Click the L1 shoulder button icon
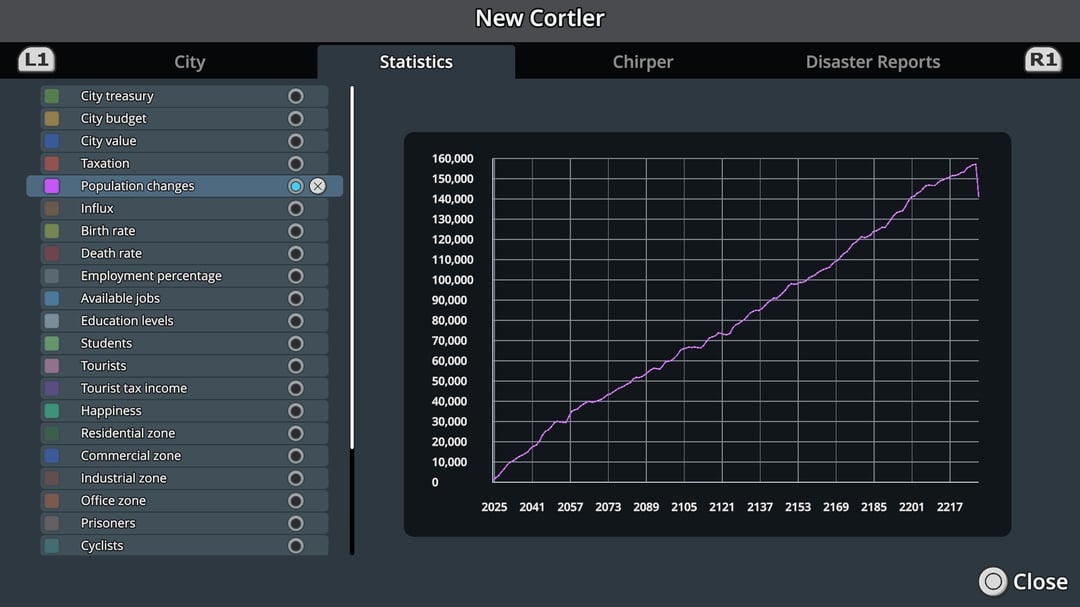1080x607 pixels. click(x=37, y=60)
